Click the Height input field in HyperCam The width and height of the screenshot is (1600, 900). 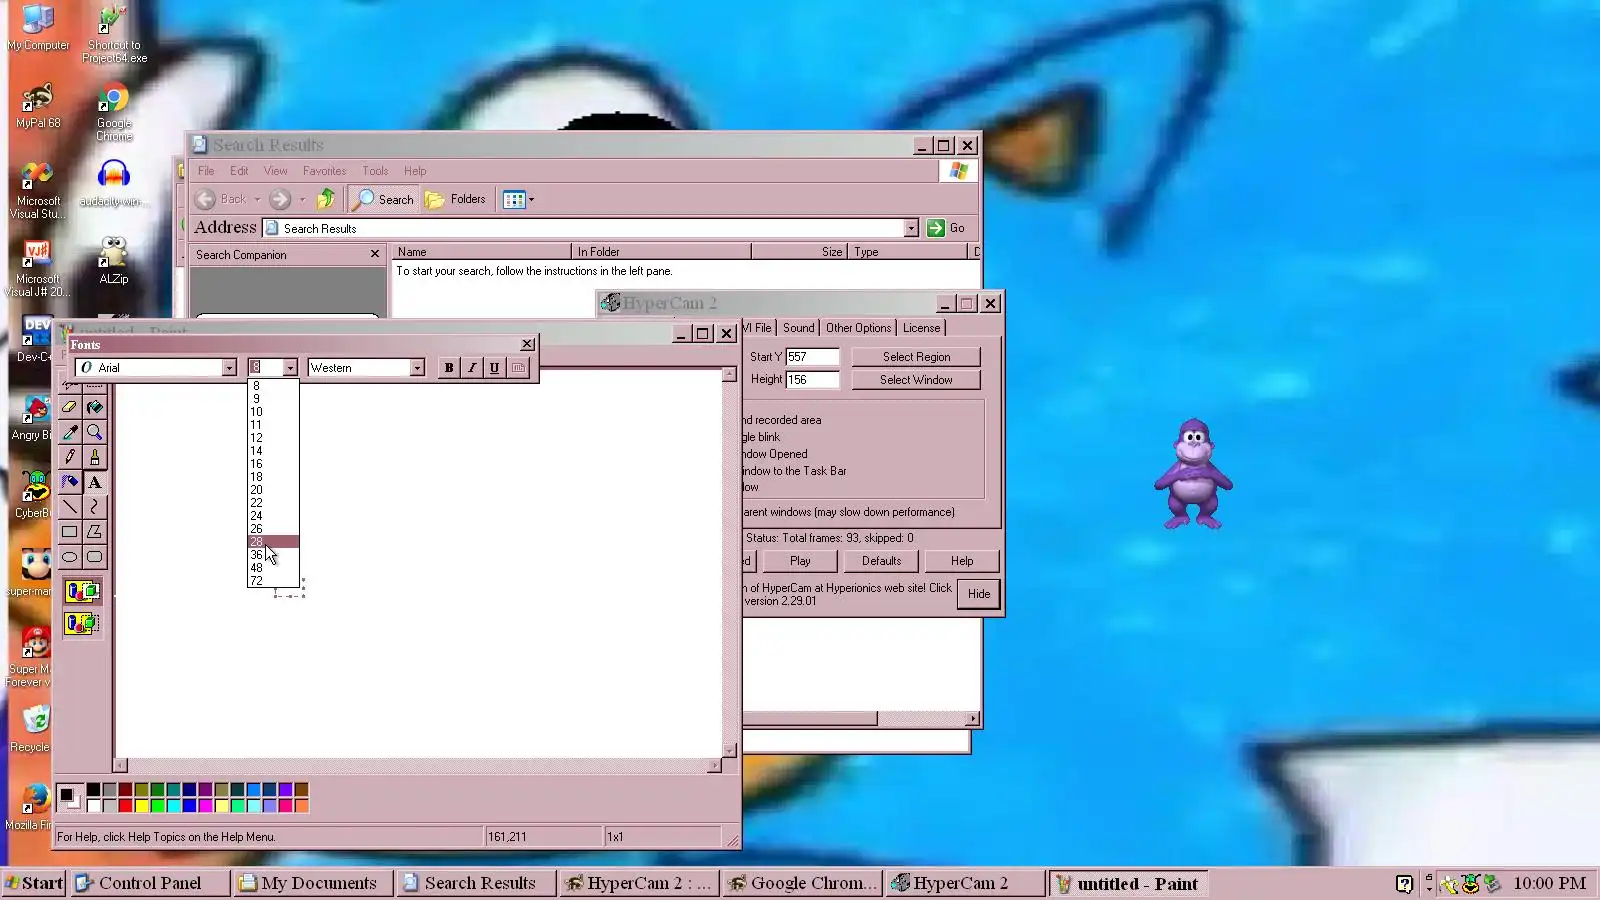812,380
